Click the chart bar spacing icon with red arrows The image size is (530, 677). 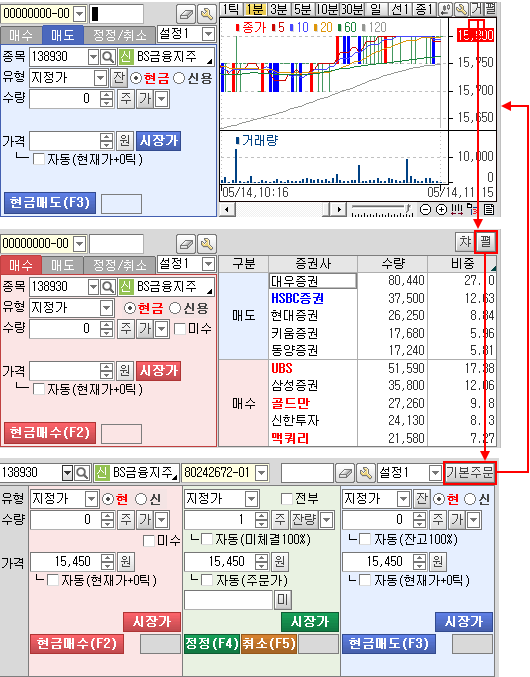[x=457, y=210]
